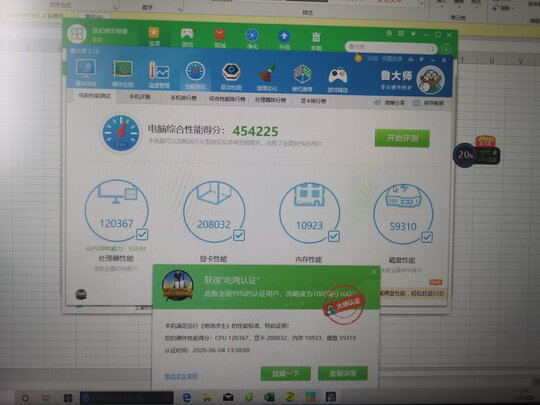Viewport: 540px width, 405px height.
Task: Switch to 手机评测 tab
Action: [x=140, y=97]
